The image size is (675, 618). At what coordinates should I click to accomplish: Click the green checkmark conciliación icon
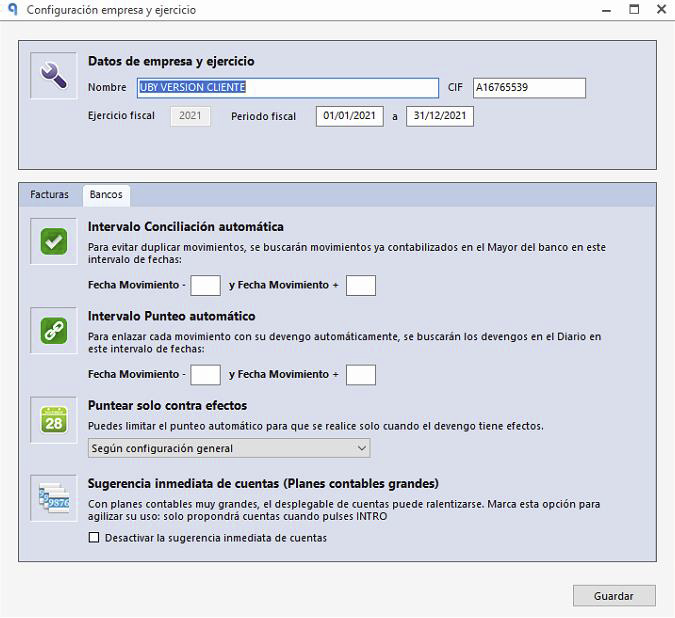(x=54, y=241)
